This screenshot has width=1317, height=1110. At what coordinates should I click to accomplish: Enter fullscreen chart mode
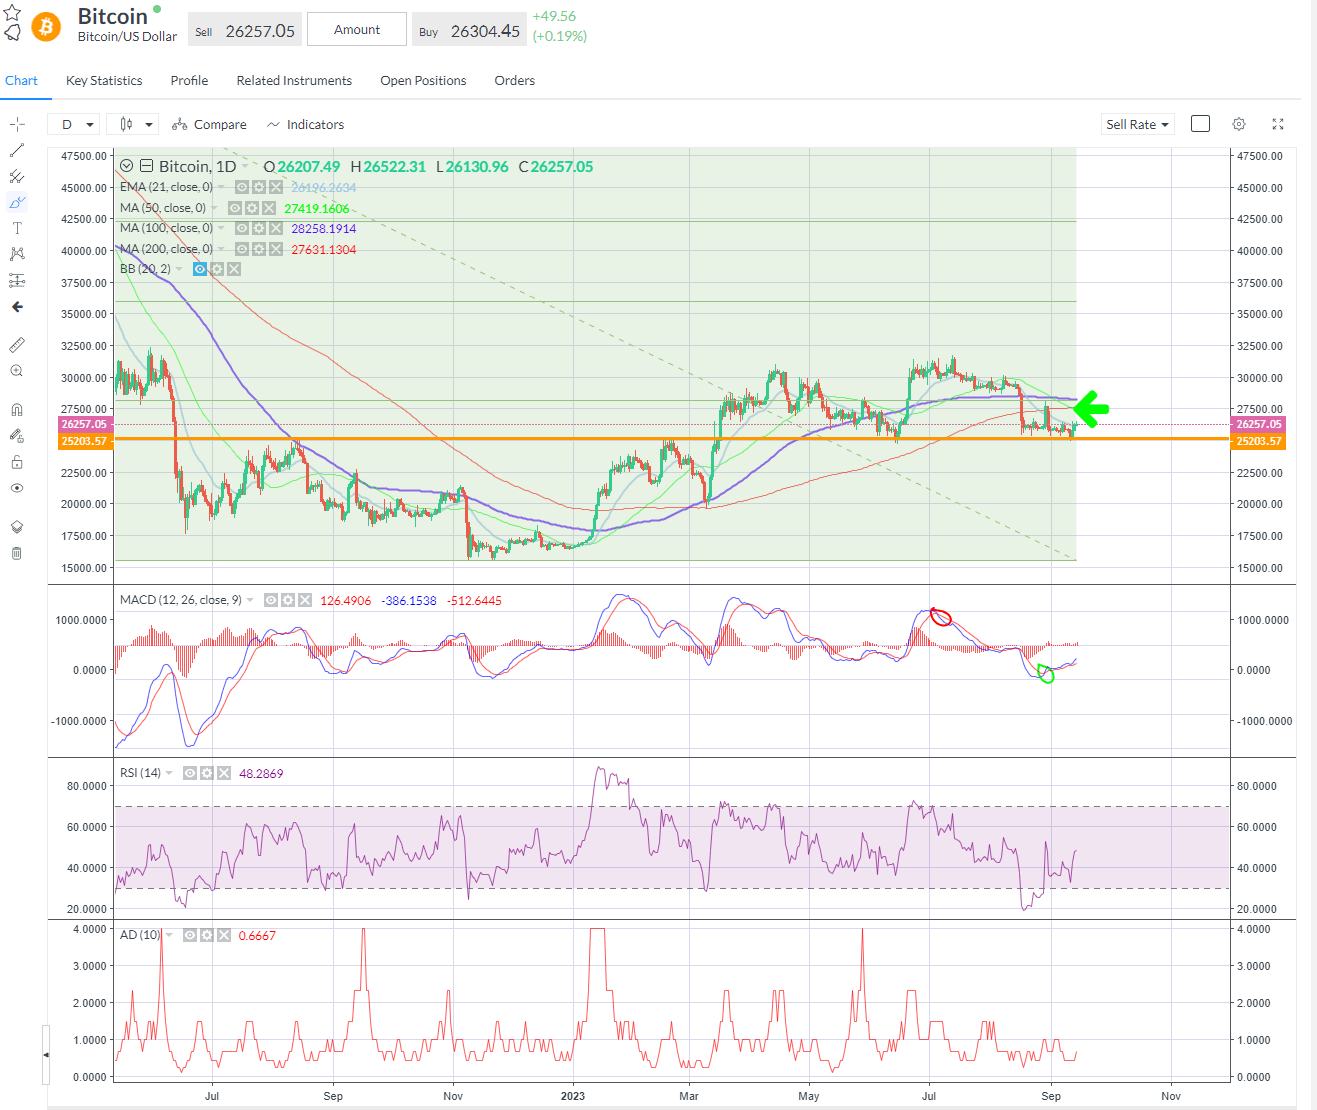point(1278,124)
